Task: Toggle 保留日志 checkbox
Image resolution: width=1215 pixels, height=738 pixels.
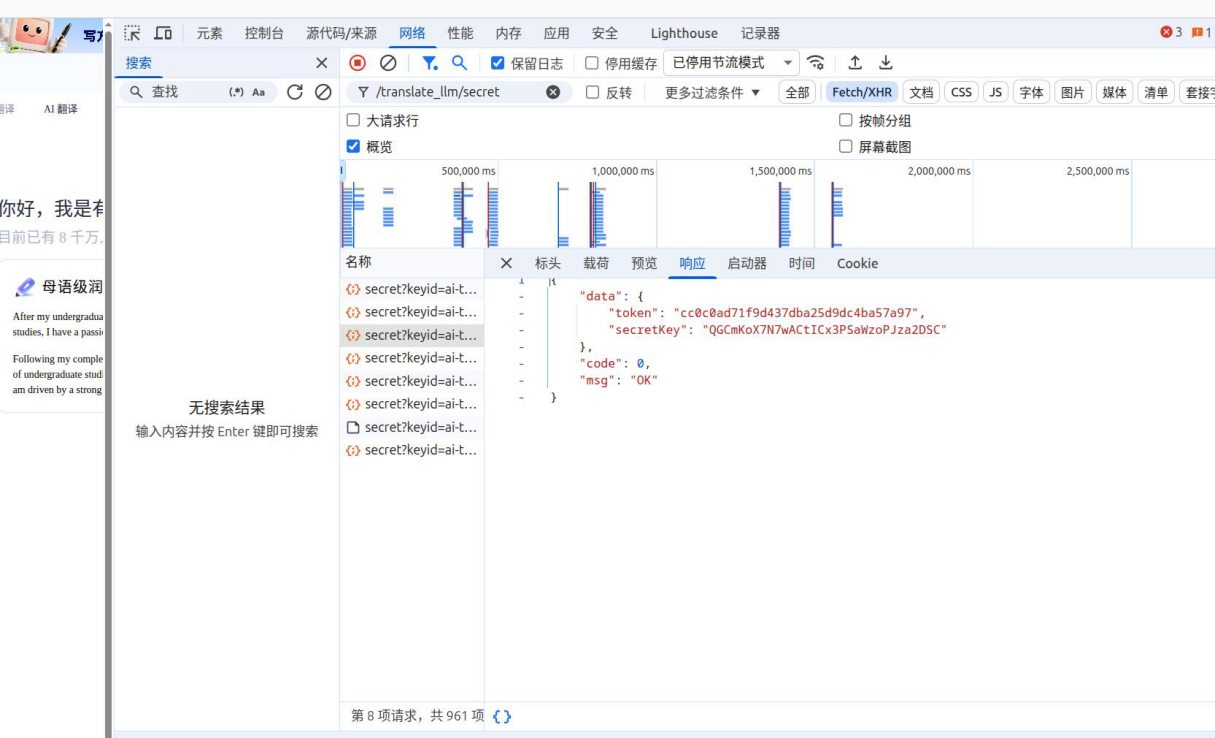Action: [x=498, y=63]
